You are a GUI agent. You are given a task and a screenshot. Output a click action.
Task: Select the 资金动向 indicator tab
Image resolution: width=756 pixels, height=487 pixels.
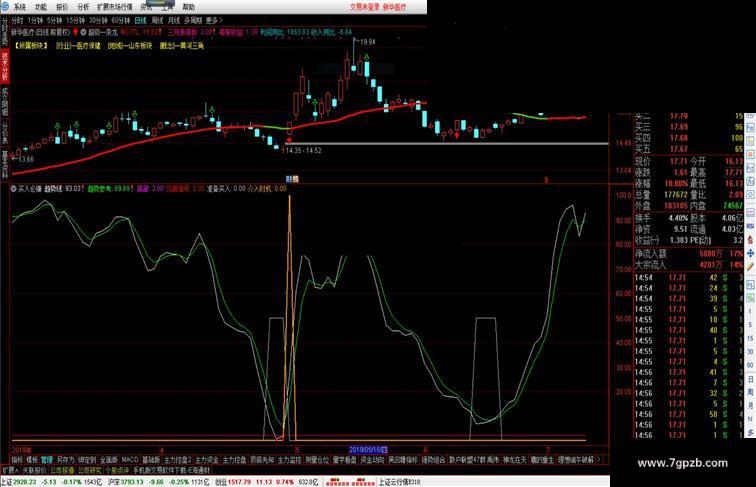click(x=372, y=460)
